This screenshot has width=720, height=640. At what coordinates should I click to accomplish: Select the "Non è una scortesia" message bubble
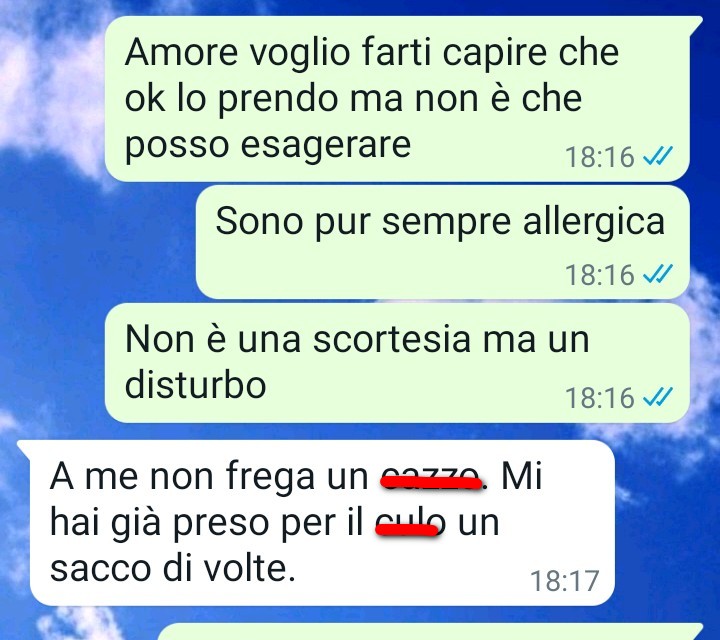click(x=397, y=363)
